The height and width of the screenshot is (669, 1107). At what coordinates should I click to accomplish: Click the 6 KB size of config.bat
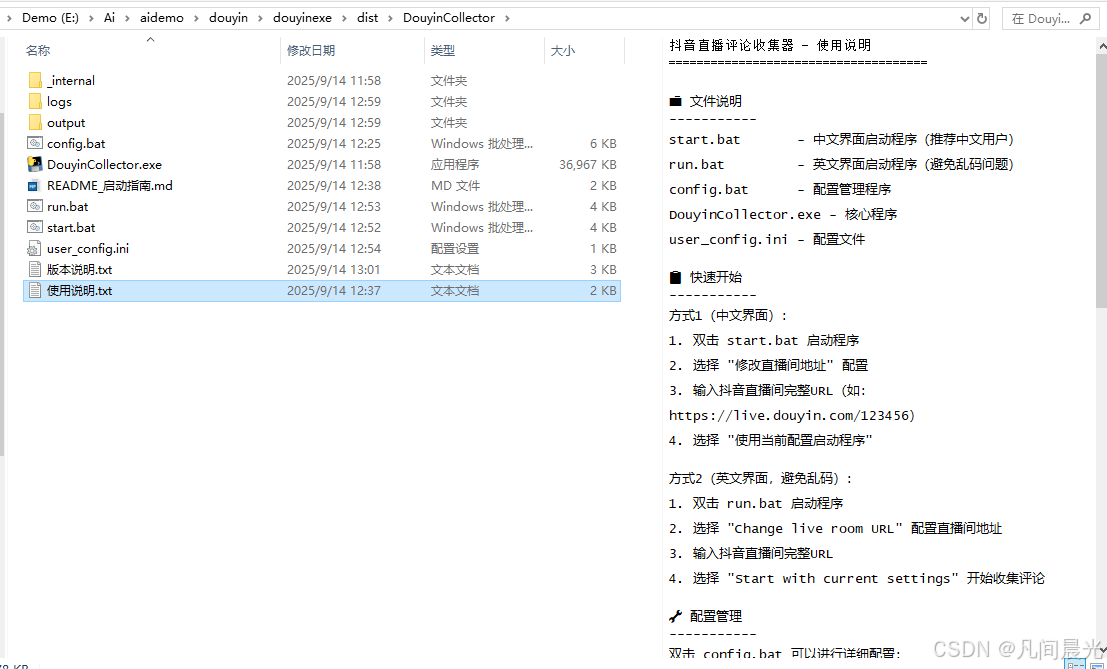(603, 143)
